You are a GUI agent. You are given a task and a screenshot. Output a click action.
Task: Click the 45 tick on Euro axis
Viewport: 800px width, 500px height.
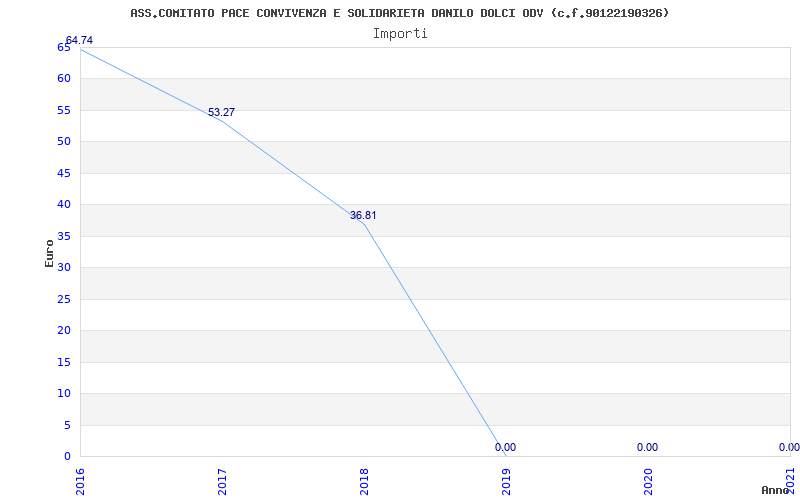tap(63, 173)
